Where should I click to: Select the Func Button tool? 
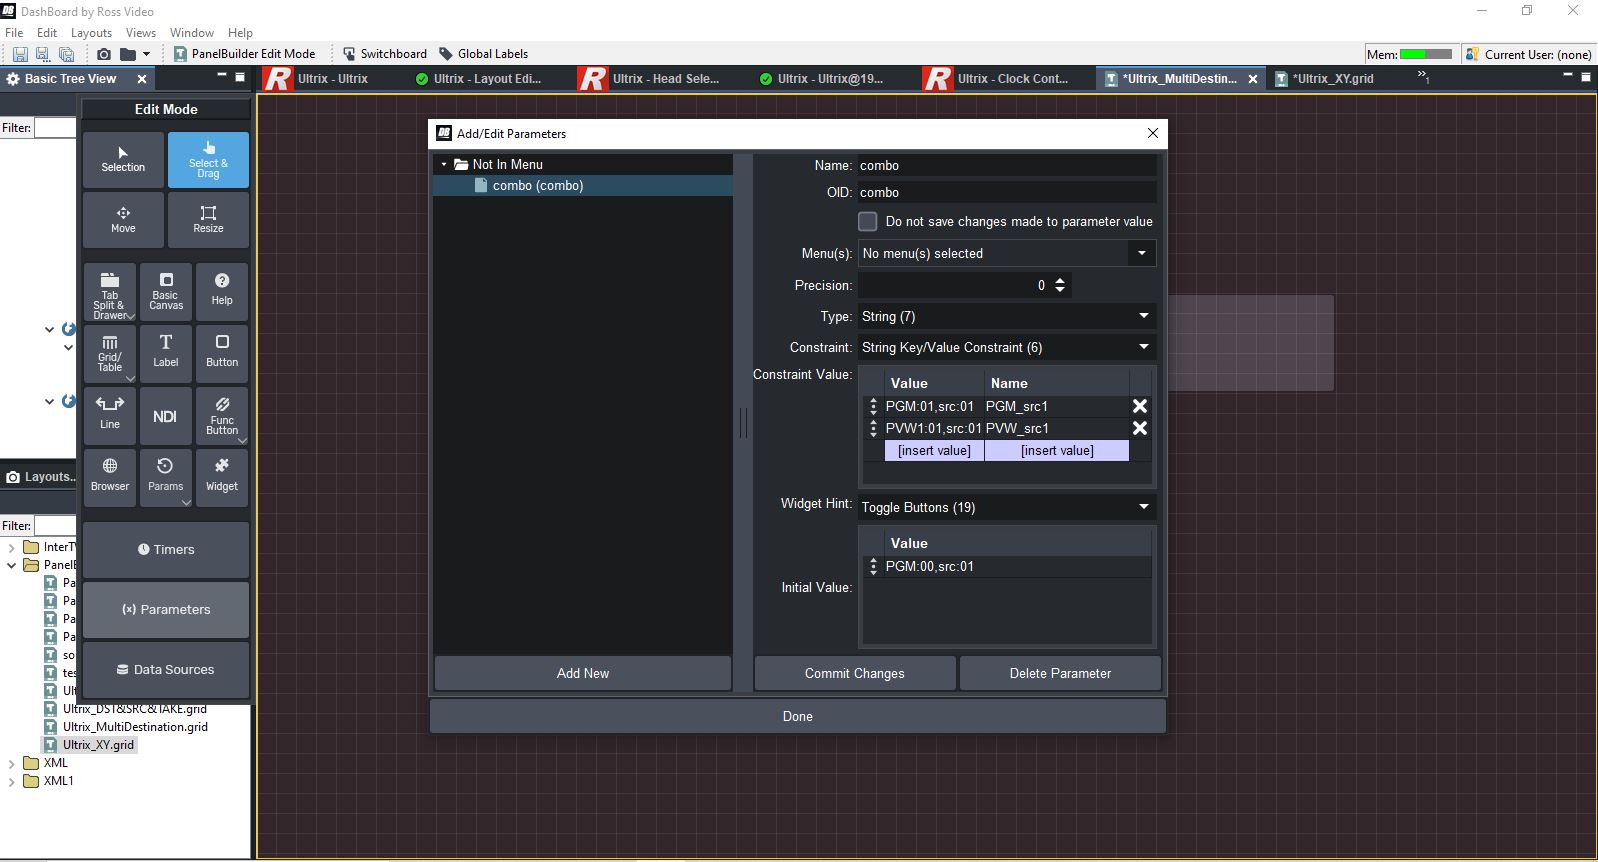(222, 416)
